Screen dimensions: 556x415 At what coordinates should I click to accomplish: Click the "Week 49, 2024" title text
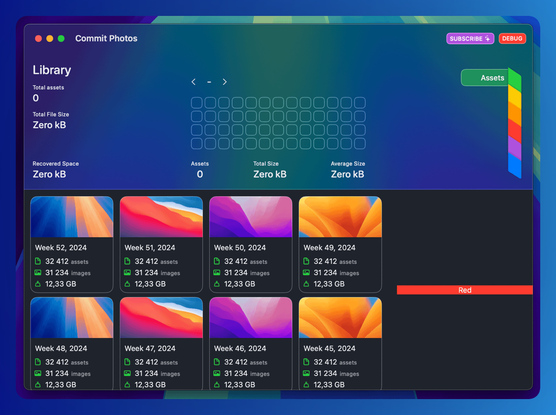tap(329, 248)
